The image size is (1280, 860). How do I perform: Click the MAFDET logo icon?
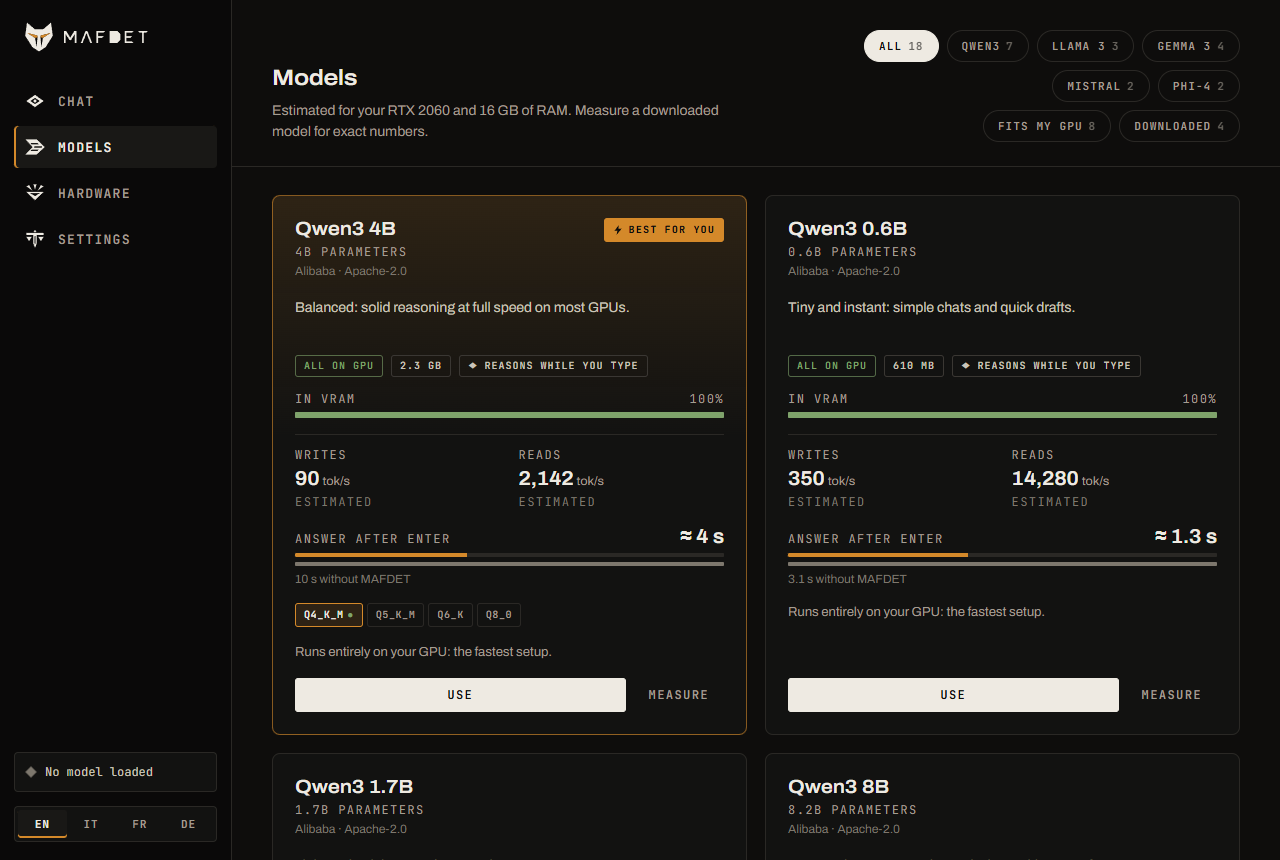(39, 37)
